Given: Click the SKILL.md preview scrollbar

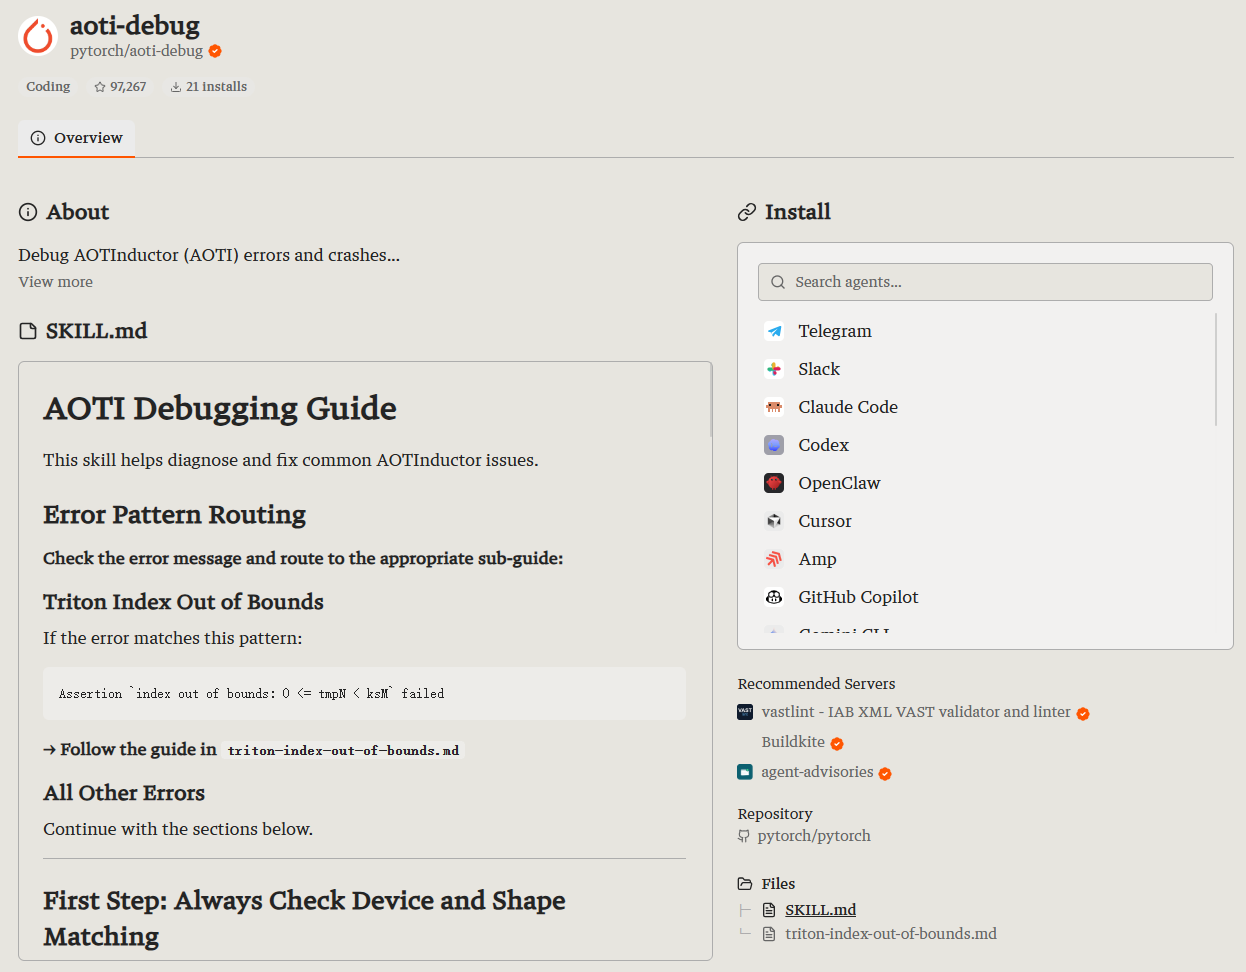Looking at the screenshot, I should pos(711,400).
